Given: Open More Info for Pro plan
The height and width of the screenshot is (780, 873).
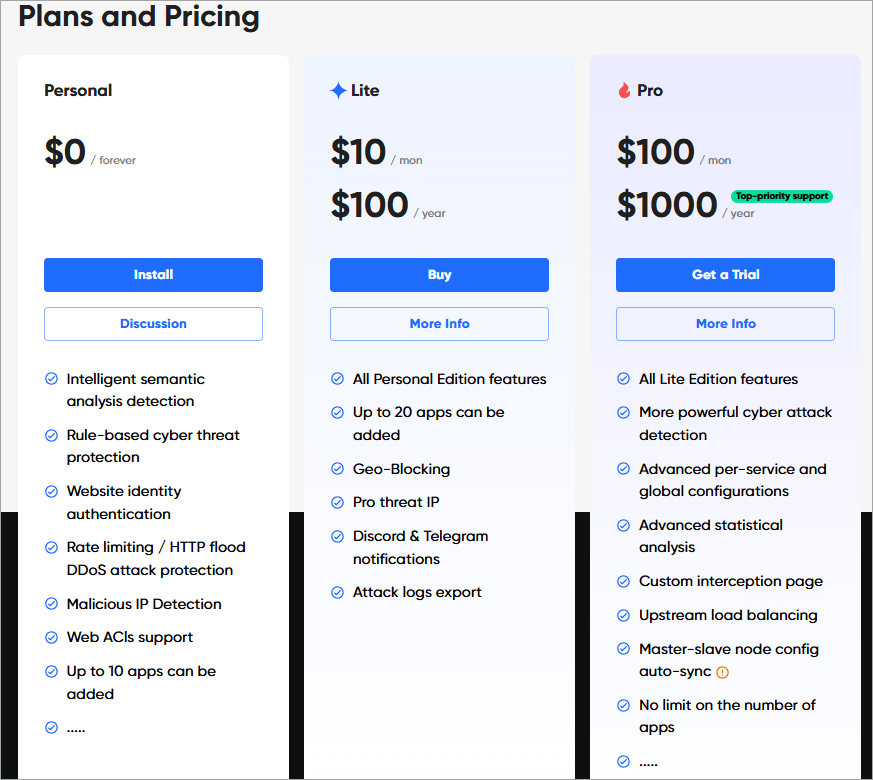Looking at the screenshot, I should coord(725,324).
